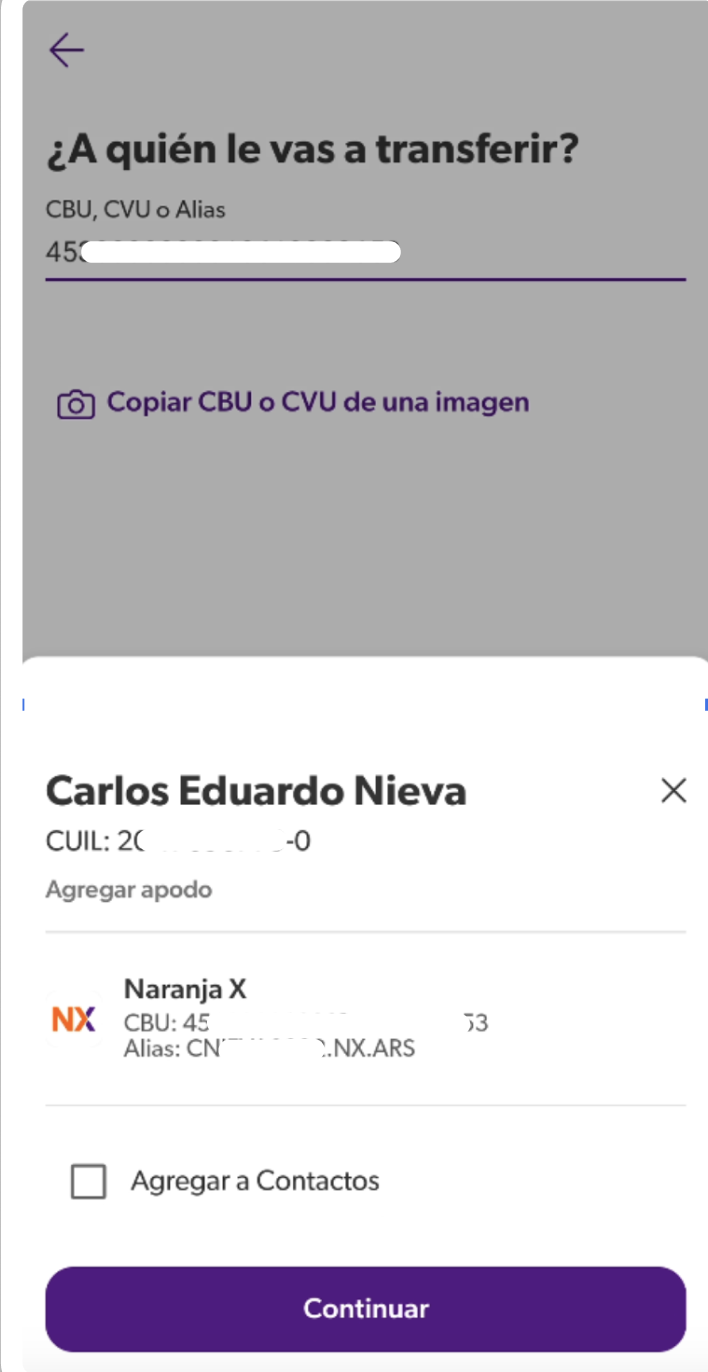Click the "¿A quién le vas a transferir?" heading
708x1372 pixels.
(x=313, y=151)
